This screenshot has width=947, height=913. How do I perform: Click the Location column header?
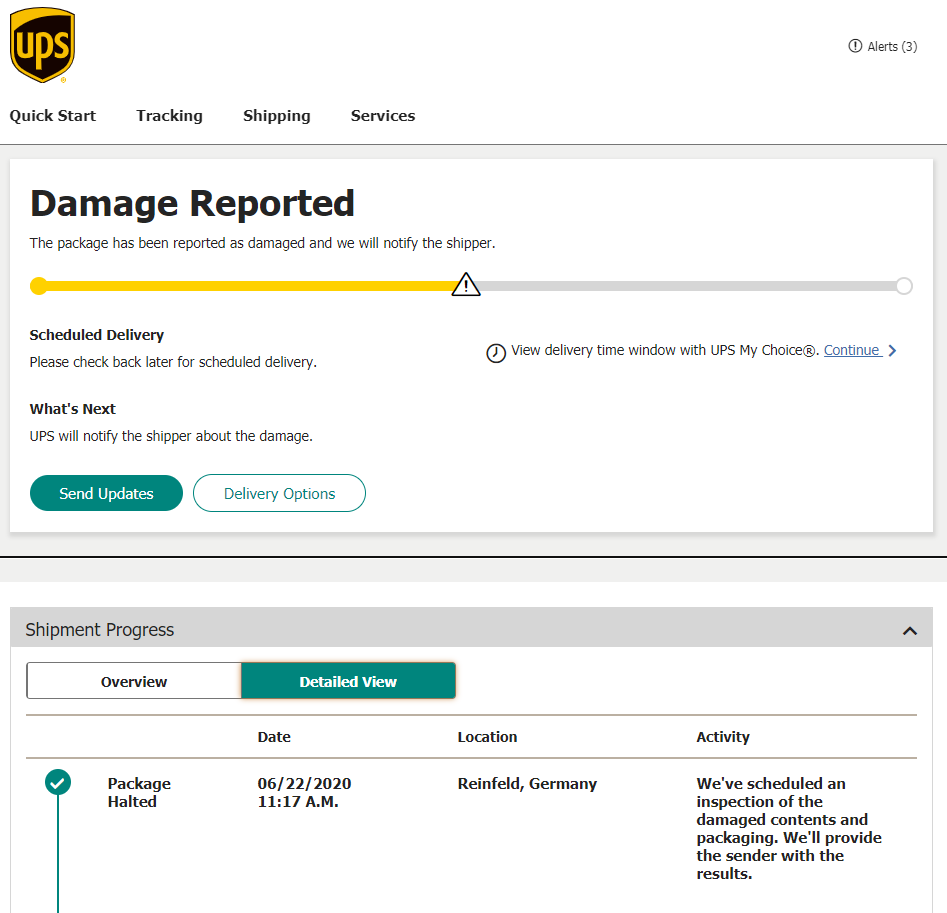click(487, 737)
